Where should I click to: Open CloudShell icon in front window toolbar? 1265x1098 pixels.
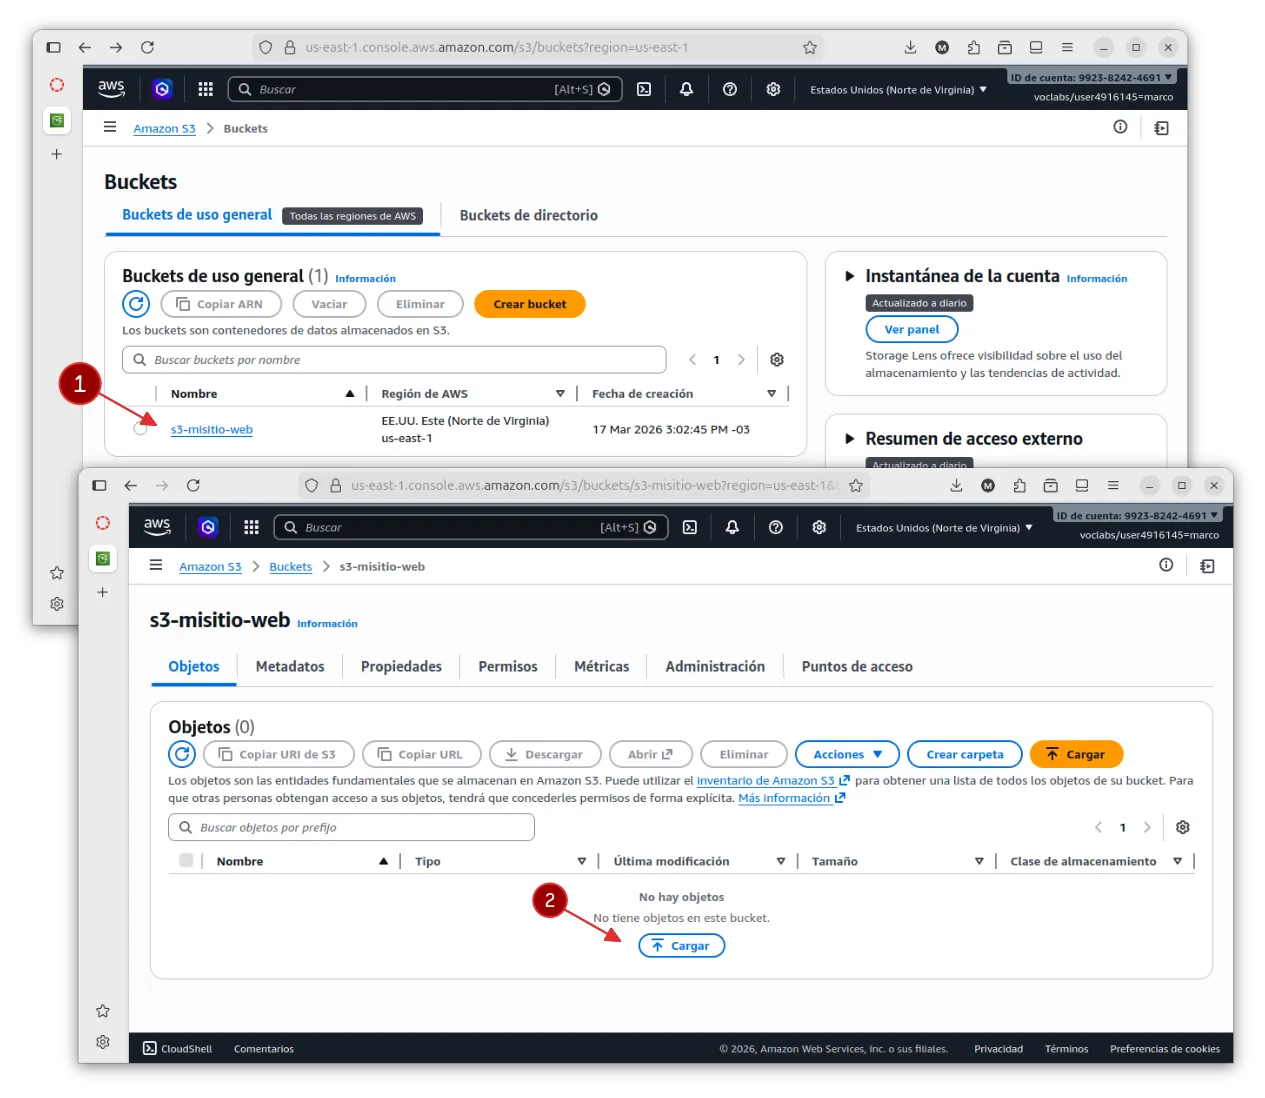[690, 527]
